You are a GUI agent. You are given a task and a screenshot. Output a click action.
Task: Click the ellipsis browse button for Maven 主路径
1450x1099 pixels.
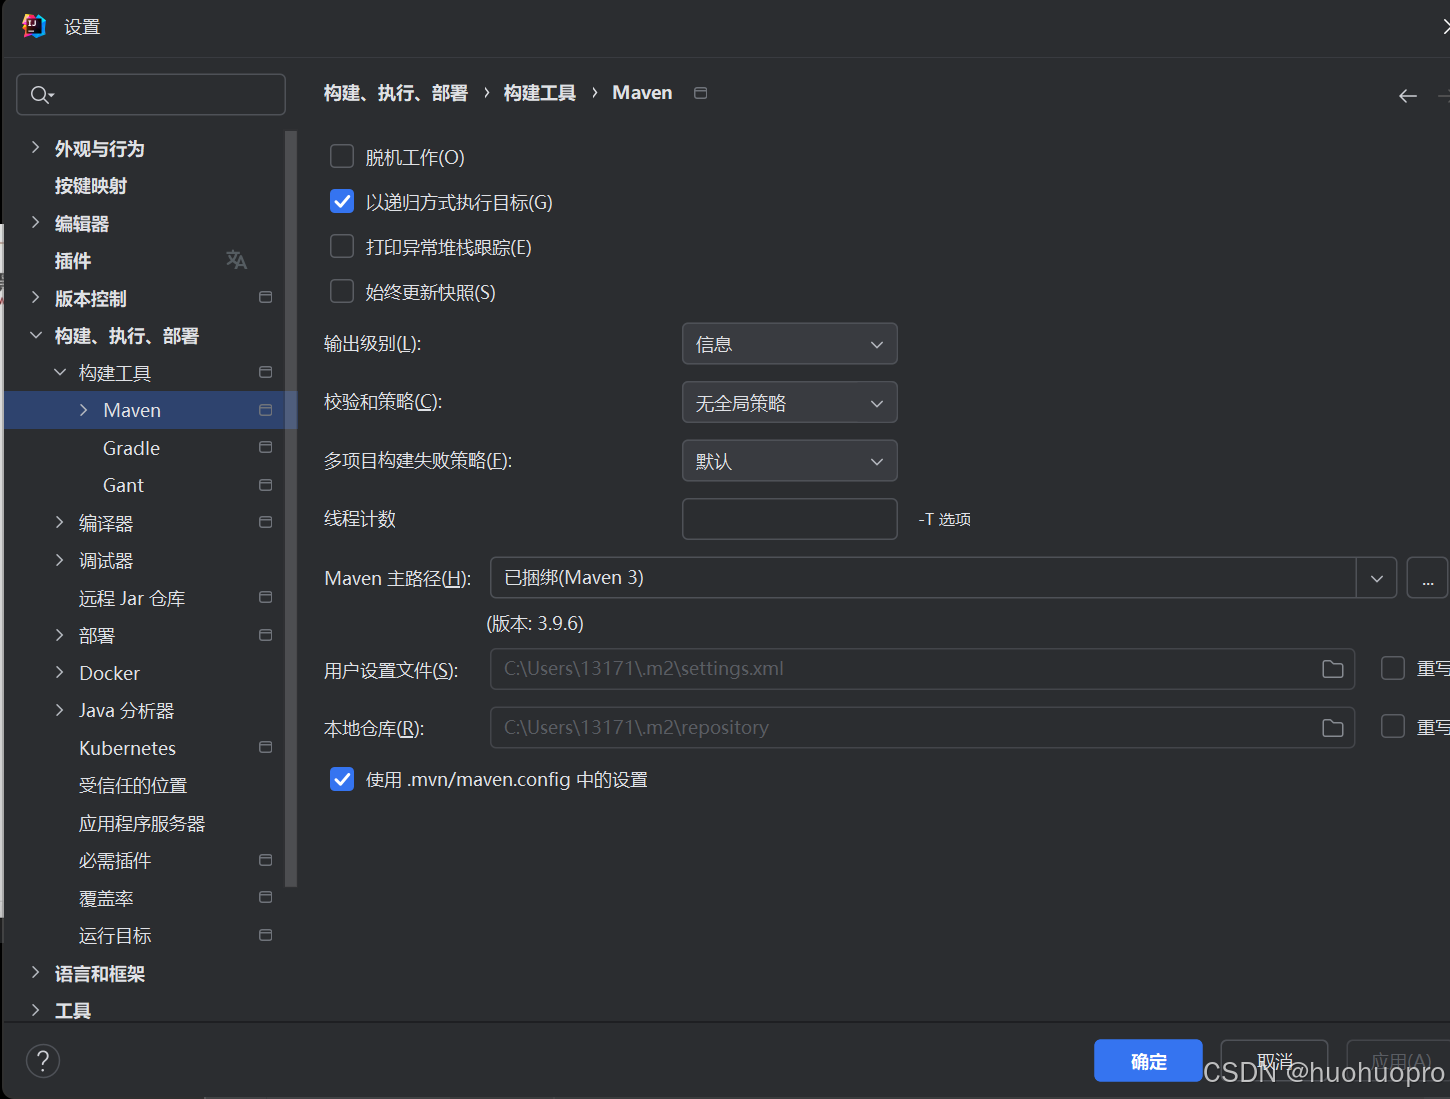1428,578
